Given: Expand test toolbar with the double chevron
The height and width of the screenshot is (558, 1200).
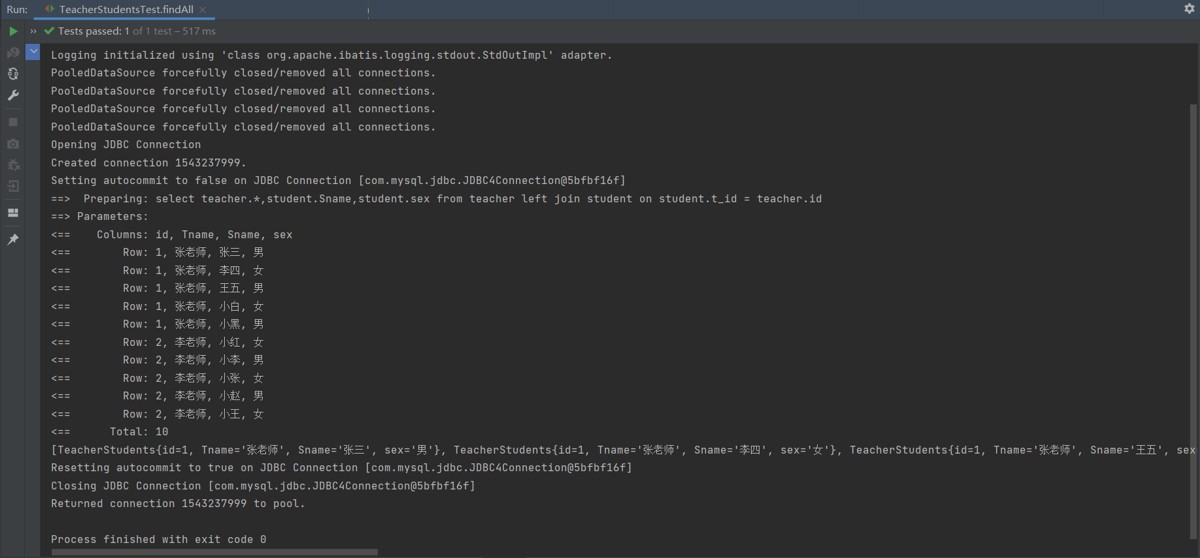Looking at the screenshot, I should (33, 32).
